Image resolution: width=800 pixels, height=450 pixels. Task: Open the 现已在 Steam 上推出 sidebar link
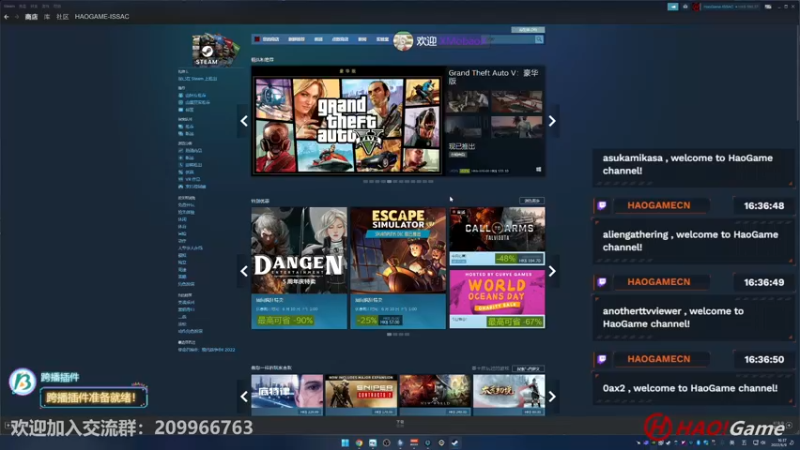click(197, 79)
